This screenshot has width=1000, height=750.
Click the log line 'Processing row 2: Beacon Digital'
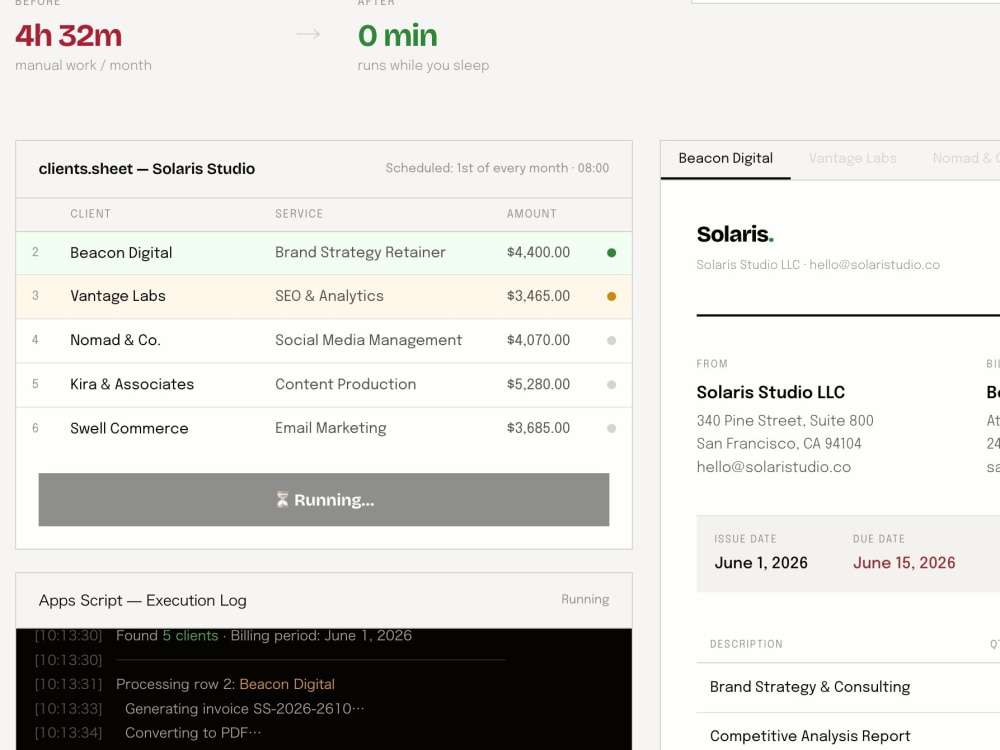pyautogui.click(x=225, y=684)
